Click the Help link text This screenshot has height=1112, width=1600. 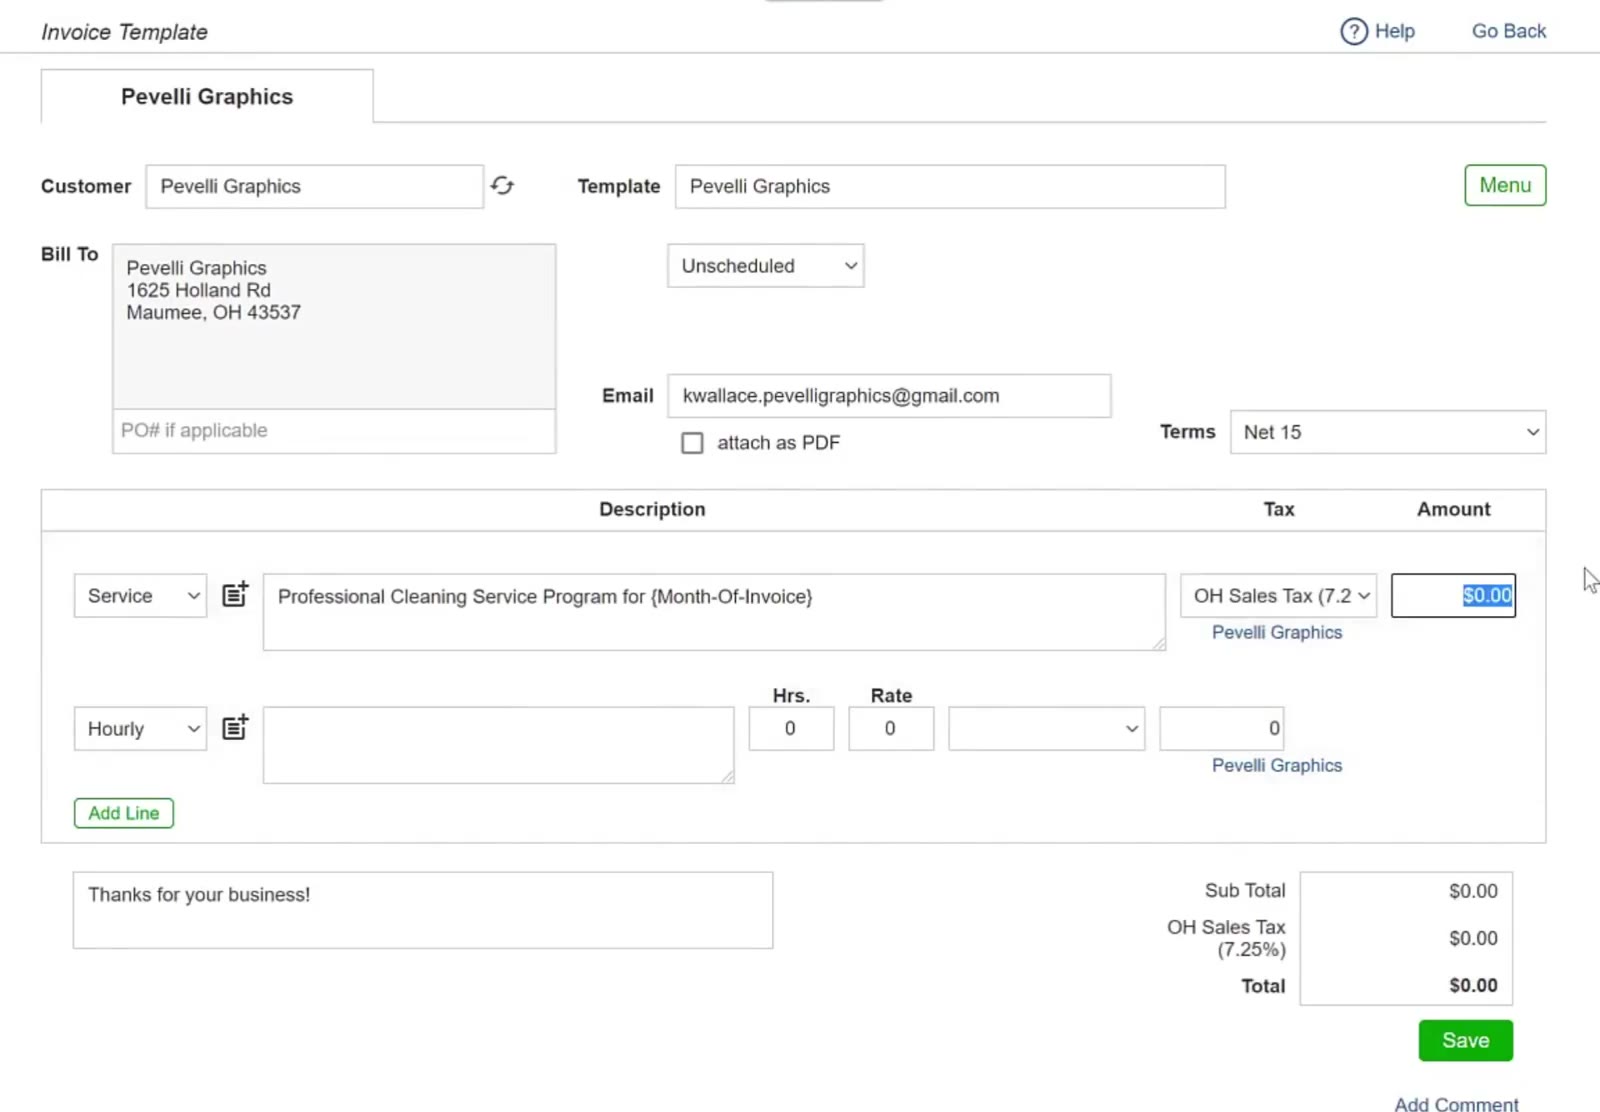click(x=1394, y=31)
